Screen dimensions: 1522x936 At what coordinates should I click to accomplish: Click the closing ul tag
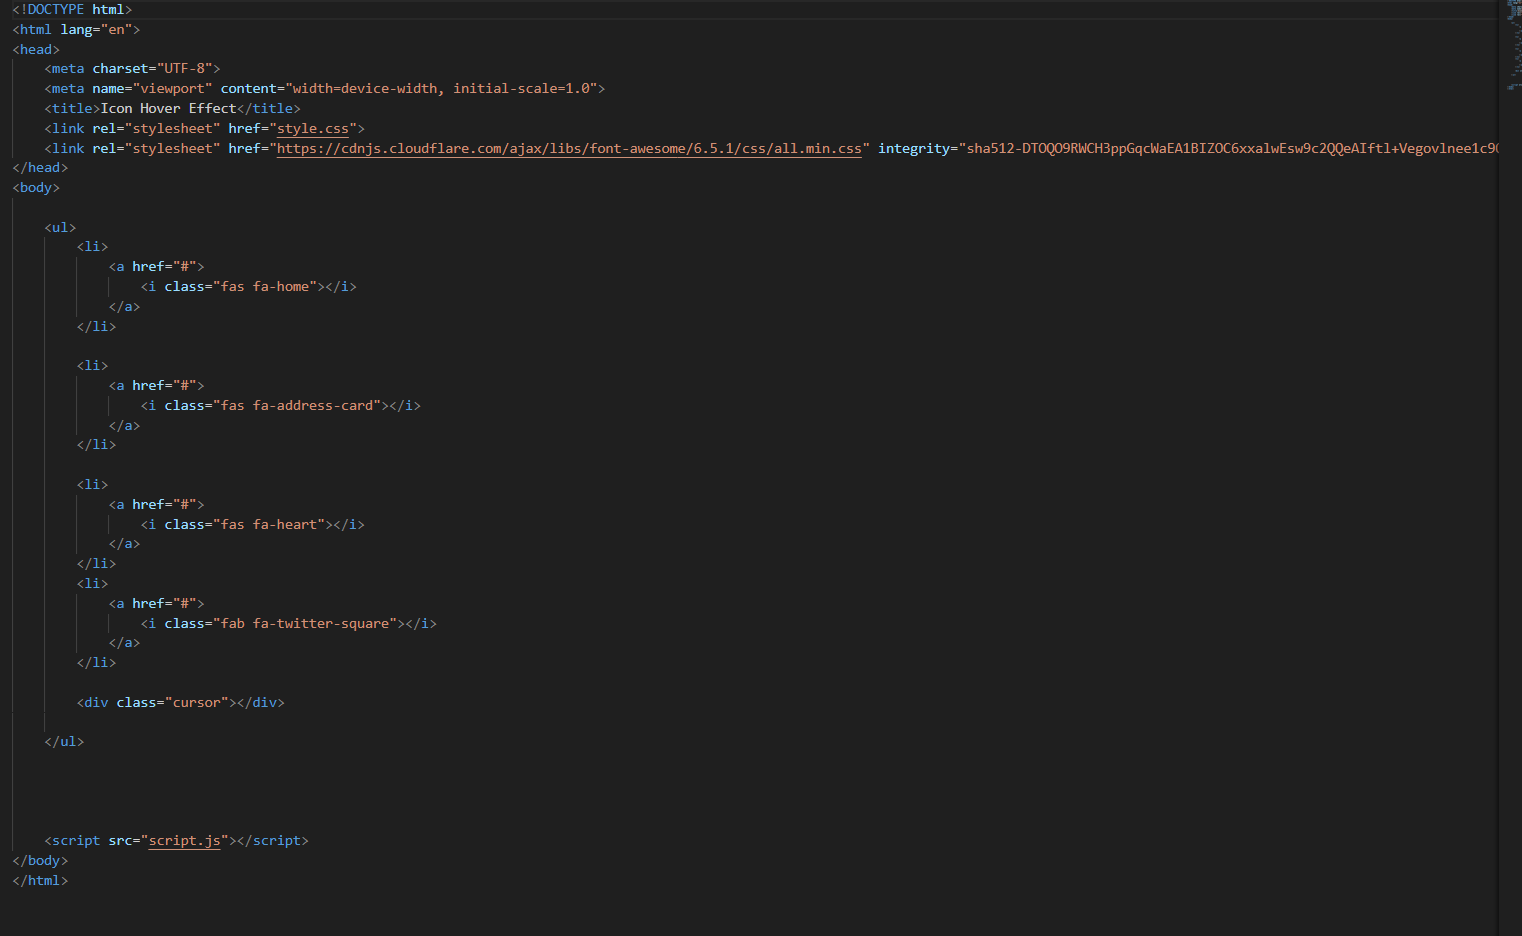click(x=64, y=742)
